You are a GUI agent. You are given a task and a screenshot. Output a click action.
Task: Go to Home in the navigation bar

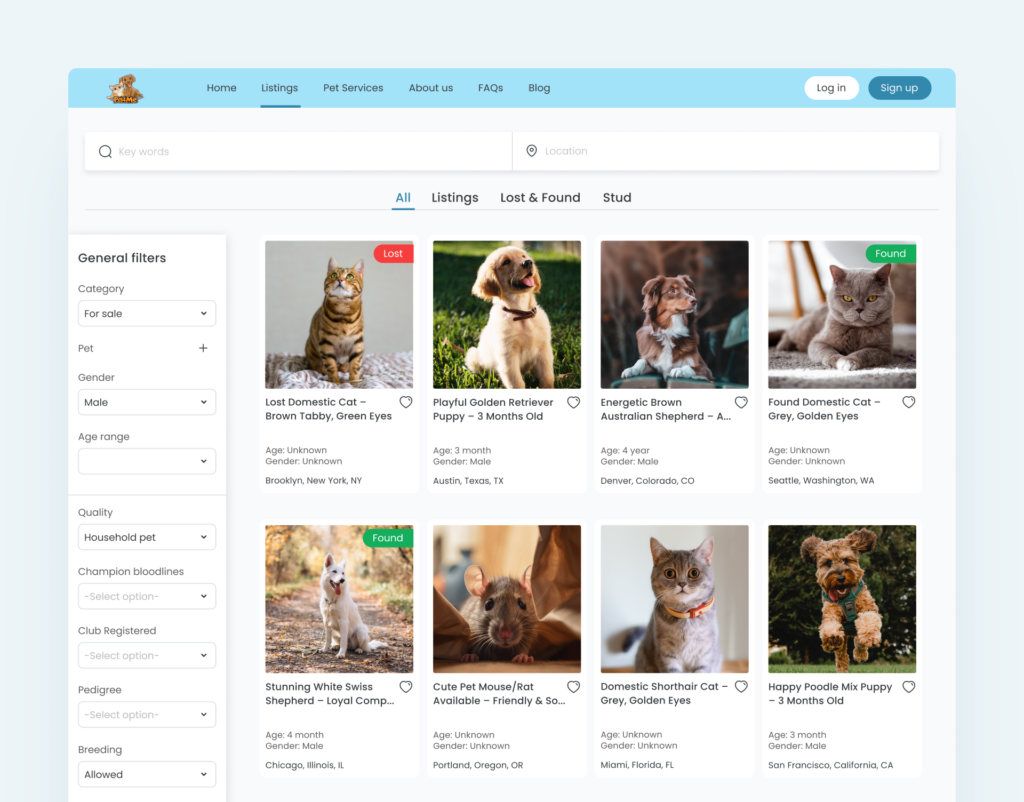point(221,88)
